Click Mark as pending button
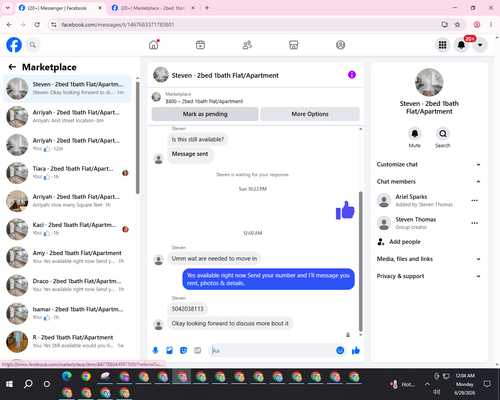500x400 pixels. [205, 114]
